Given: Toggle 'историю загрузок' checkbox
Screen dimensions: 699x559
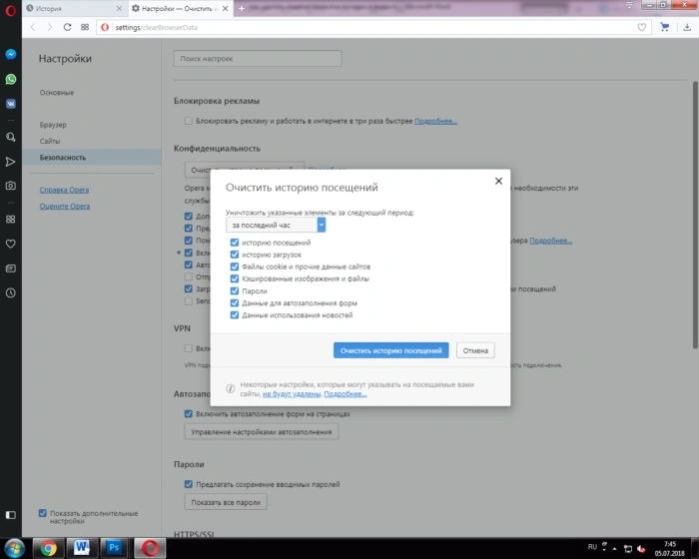Looking at the screenshot, I should 234,255.
